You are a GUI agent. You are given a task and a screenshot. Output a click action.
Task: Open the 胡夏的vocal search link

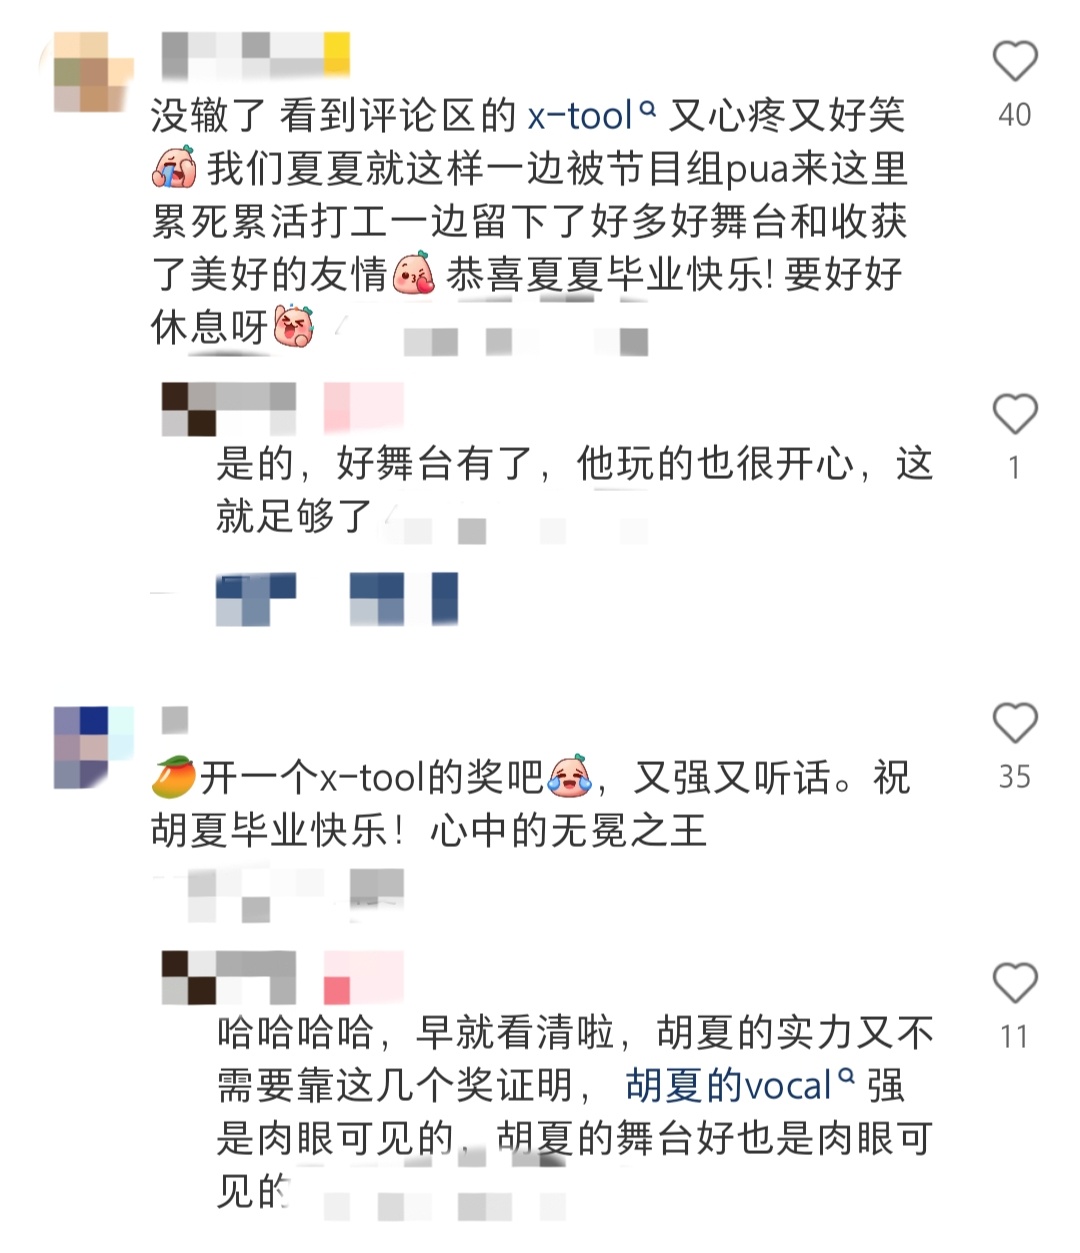tap(741, 1085)
